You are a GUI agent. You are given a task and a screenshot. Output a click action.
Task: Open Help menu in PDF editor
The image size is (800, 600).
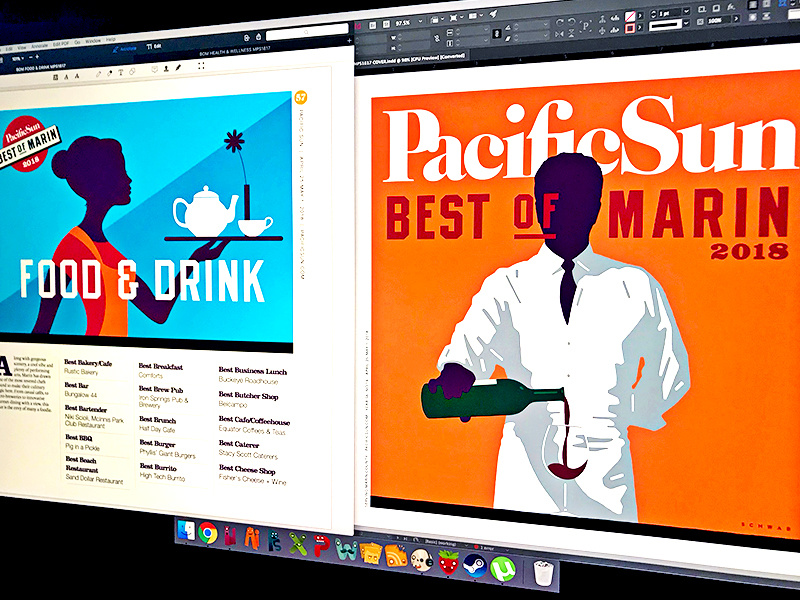click(111, 39)
